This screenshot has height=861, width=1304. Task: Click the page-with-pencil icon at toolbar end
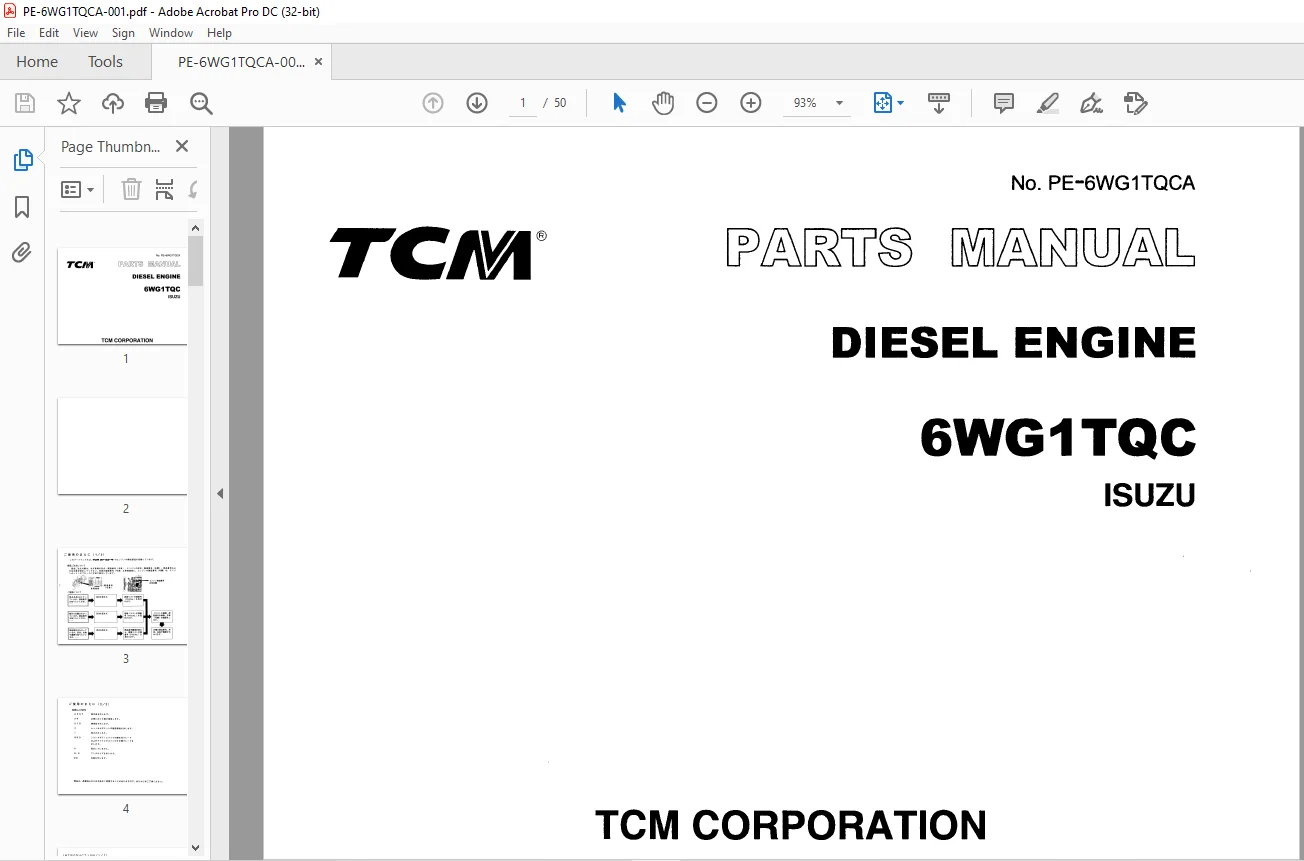click(x=1135, y=103)
